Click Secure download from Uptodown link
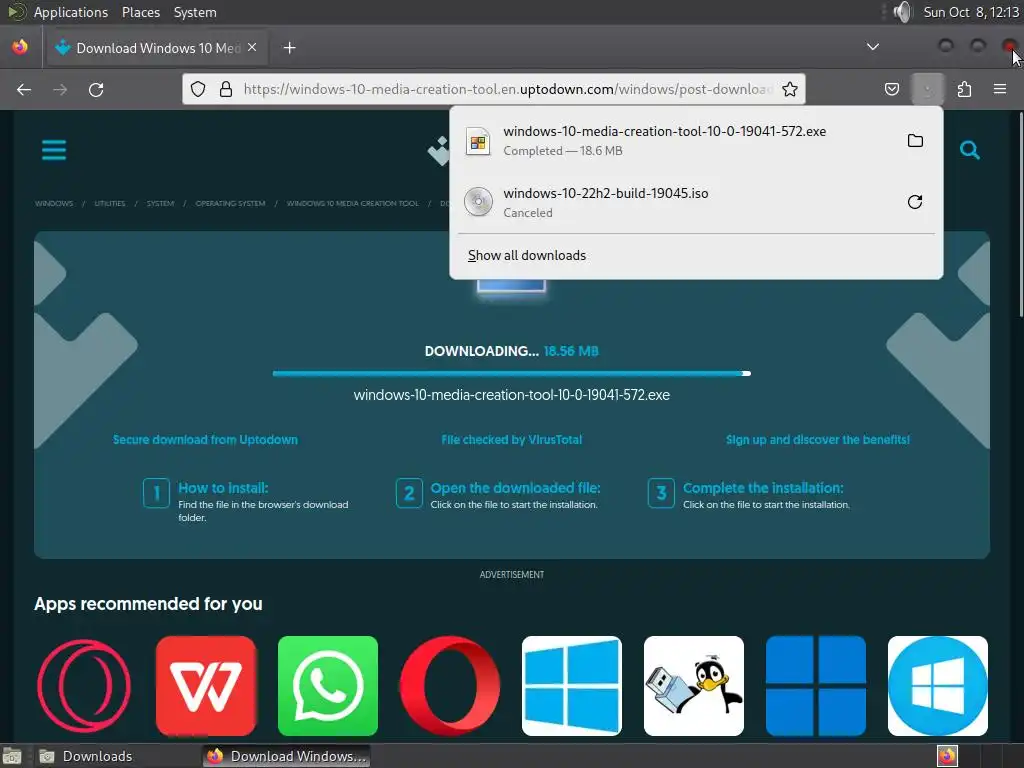This screenshot has width=1024, height=768. click(x=205, y=440)
